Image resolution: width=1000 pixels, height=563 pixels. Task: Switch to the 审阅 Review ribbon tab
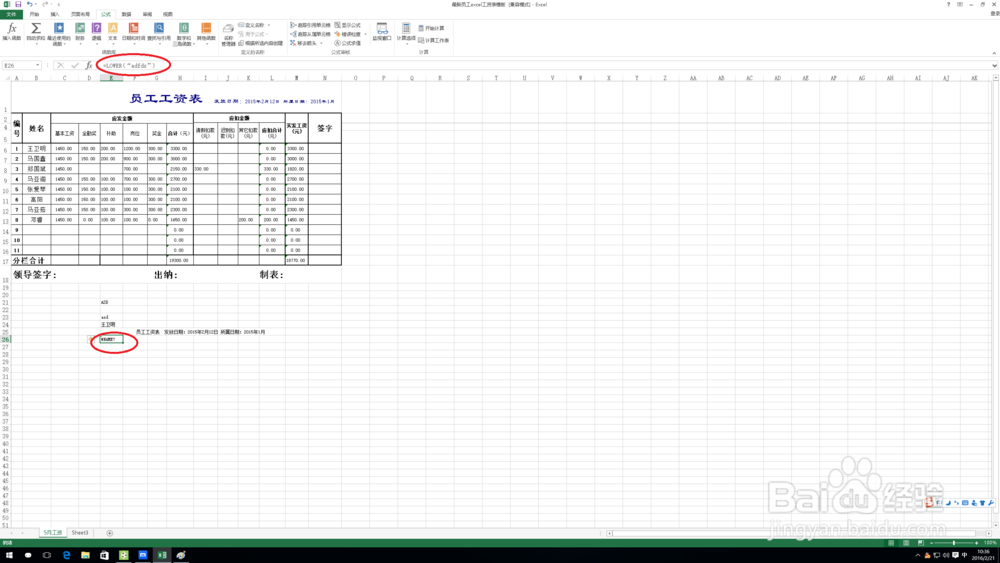click(x=147, y=14)
